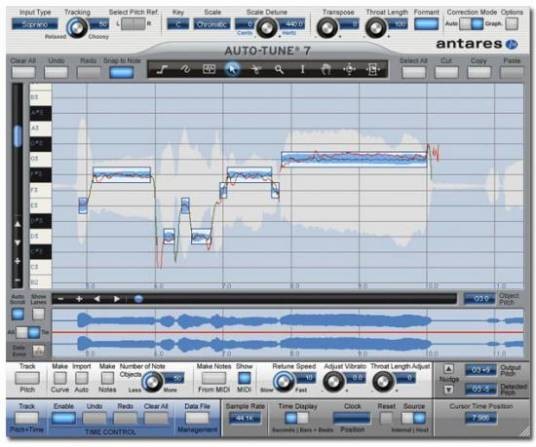
Task: Toggle the Formant correction button
Action: point(426,24)
